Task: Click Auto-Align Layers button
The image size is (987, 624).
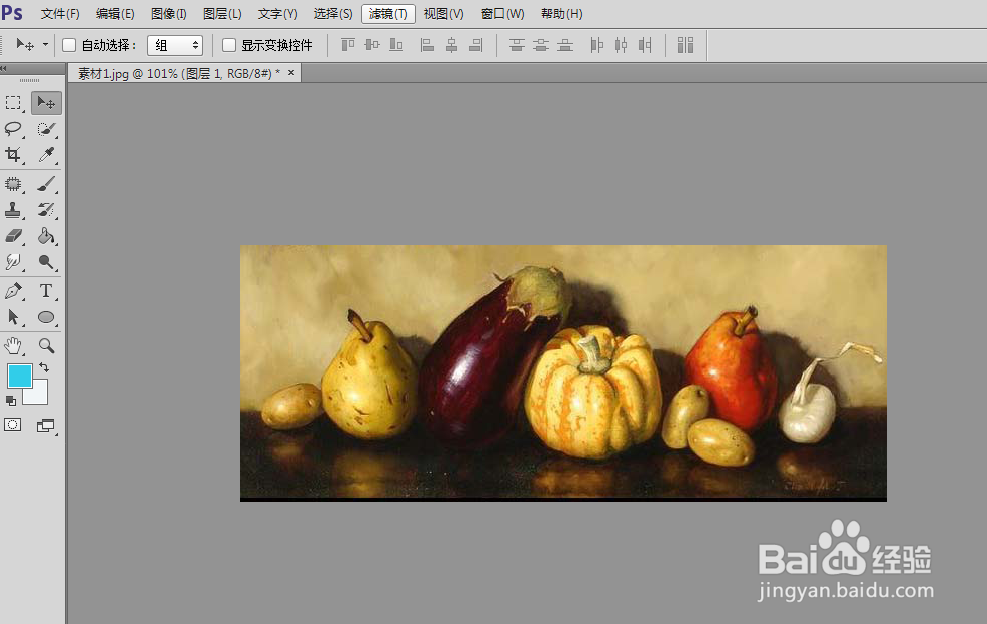Action: click(x=685, y=45)
